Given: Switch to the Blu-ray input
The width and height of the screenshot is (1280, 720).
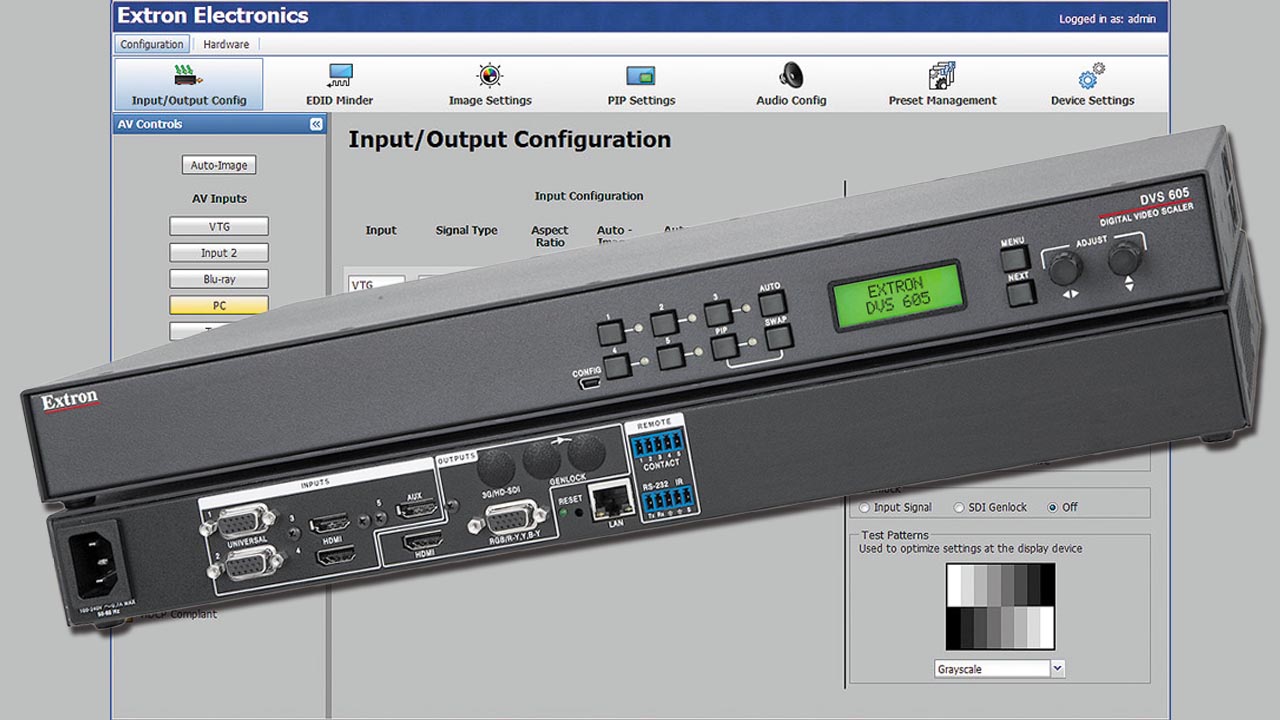Looking at the screenshot, I should coord(219,279).
